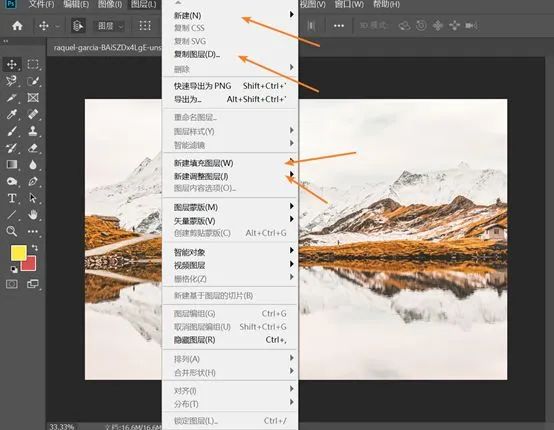Toggle Auto-Select layer icon in options bar

(78, 25)
